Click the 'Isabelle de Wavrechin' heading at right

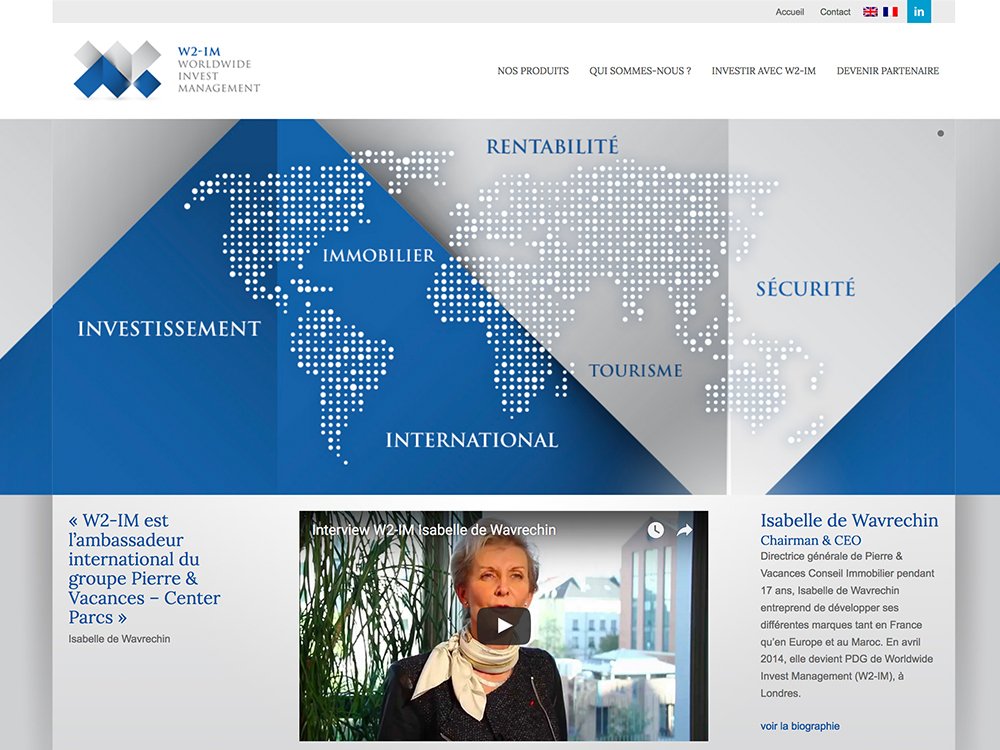pos(849,520)
